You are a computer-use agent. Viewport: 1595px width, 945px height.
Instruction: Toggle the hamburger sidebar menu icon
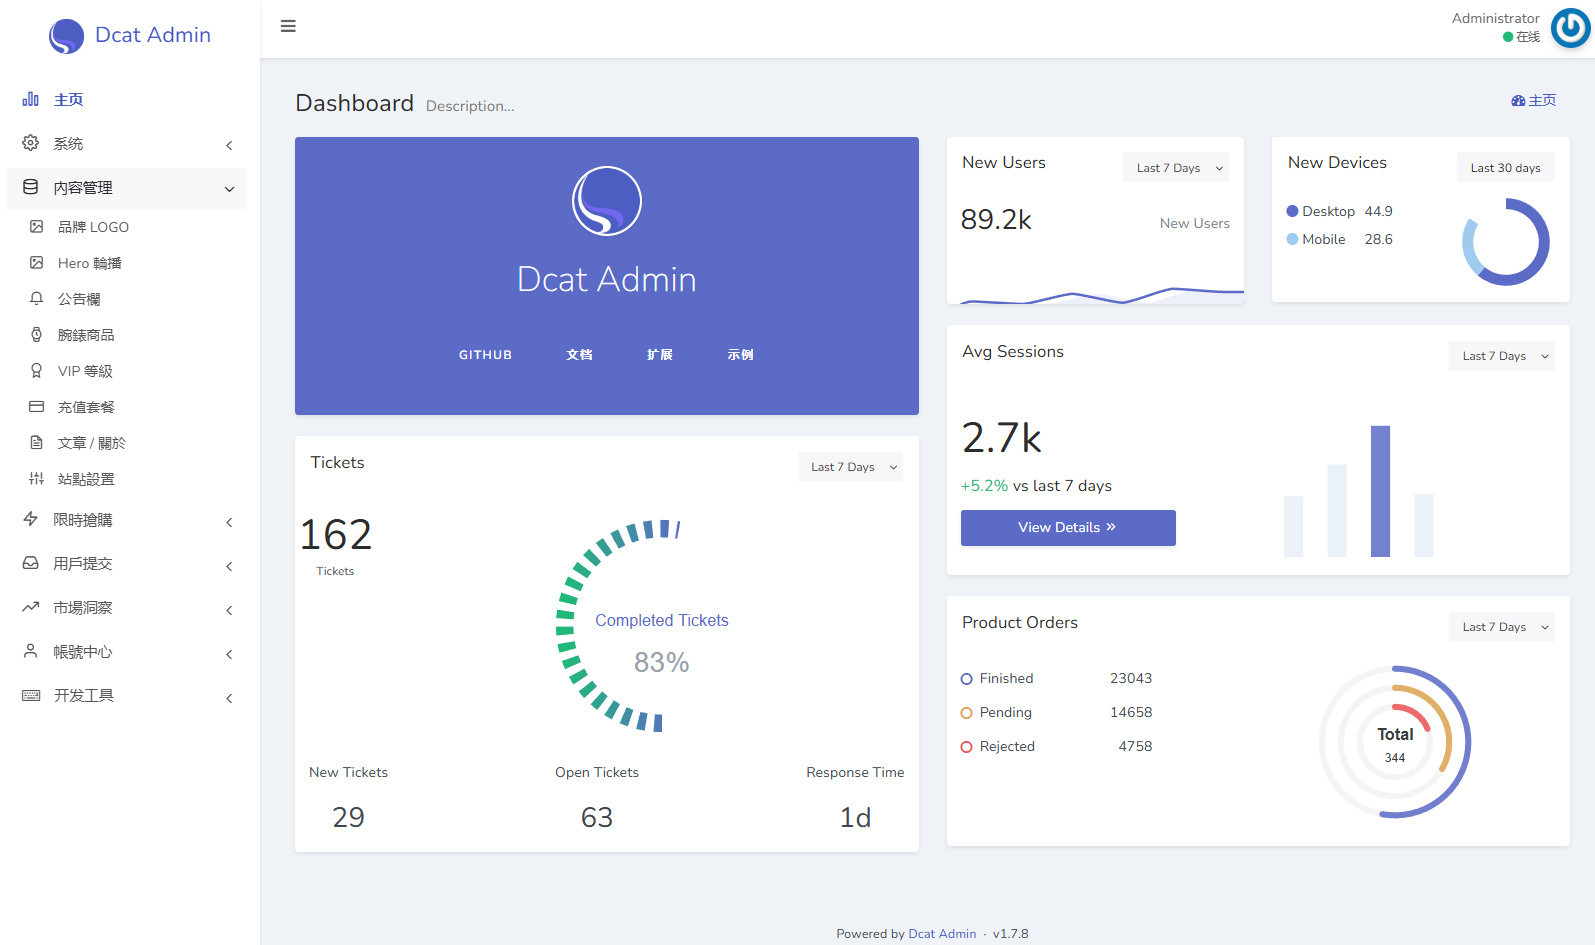[288, 26]
